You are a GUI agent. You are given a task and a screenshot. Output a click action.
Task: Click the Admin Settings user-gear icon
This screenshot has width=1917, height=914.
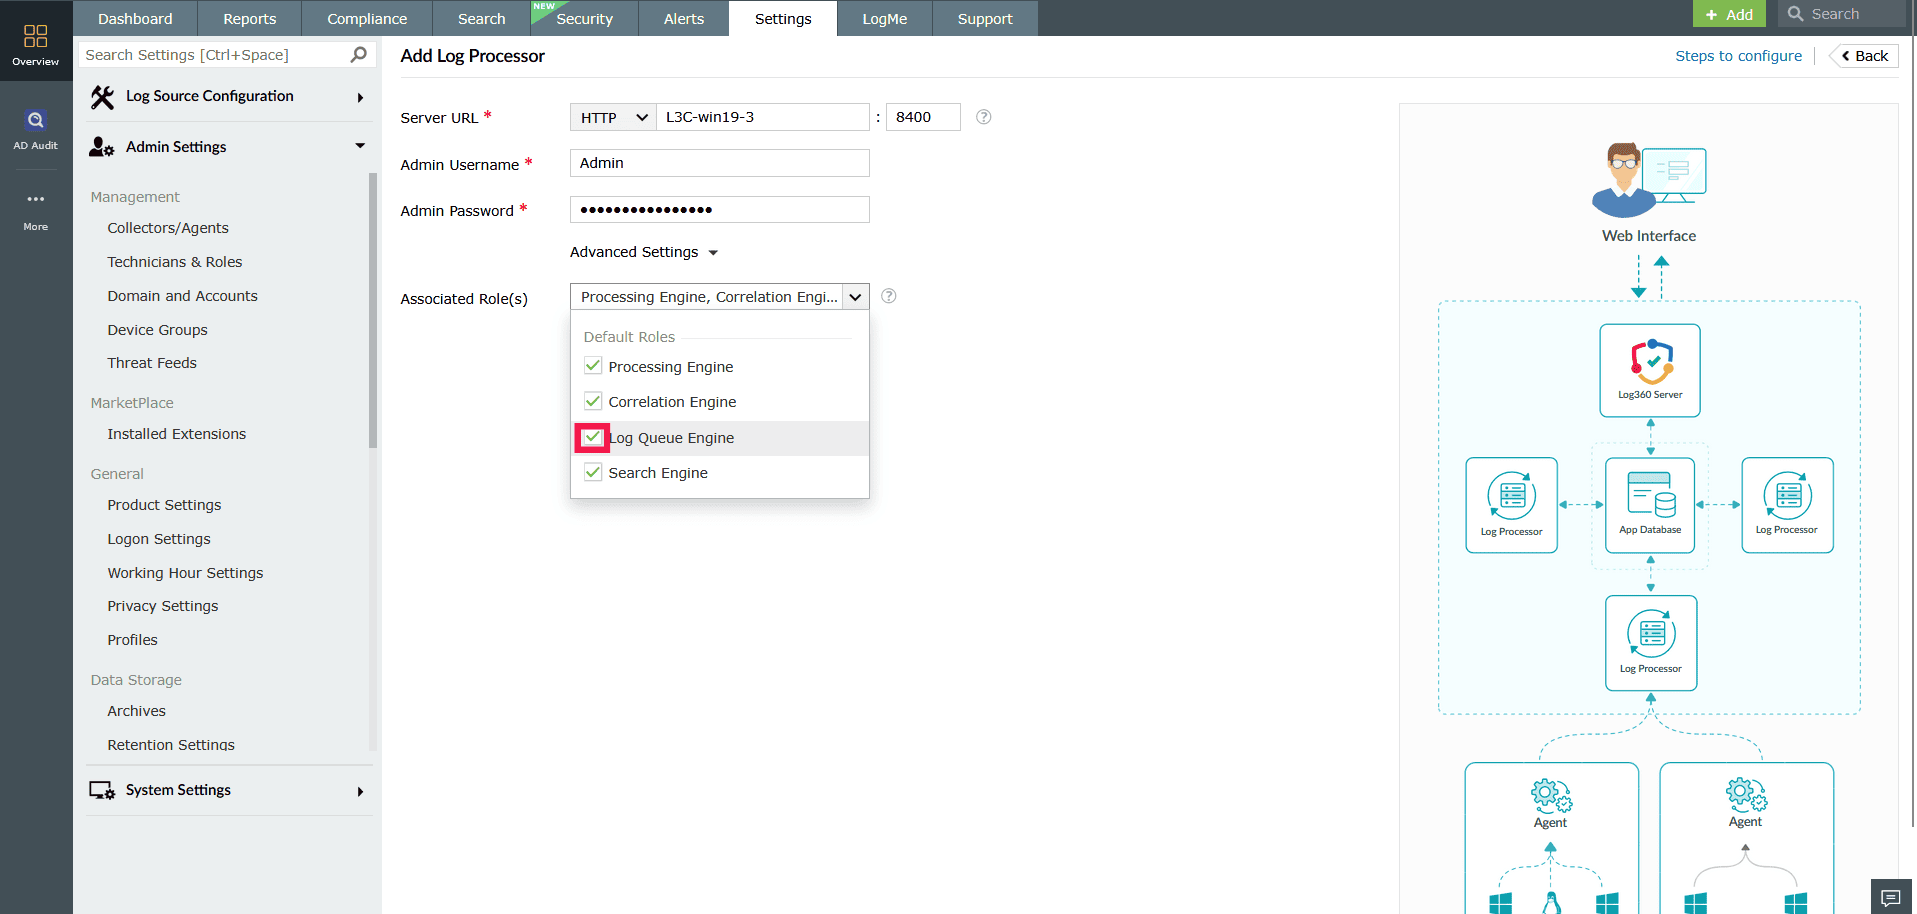tap(102, 147)
